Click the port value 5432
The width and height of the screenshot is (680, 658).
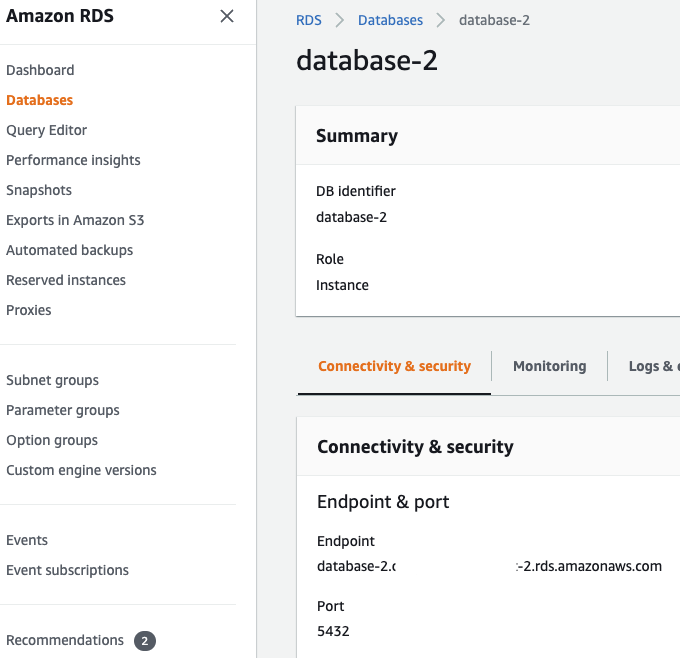pos(333,631)
